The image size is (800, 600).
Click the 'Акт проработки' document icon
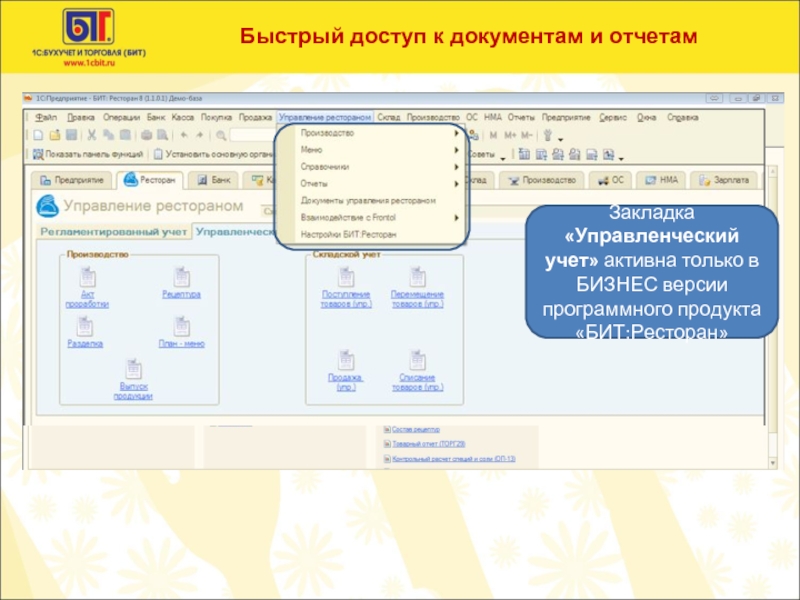[x=87, y=278]
